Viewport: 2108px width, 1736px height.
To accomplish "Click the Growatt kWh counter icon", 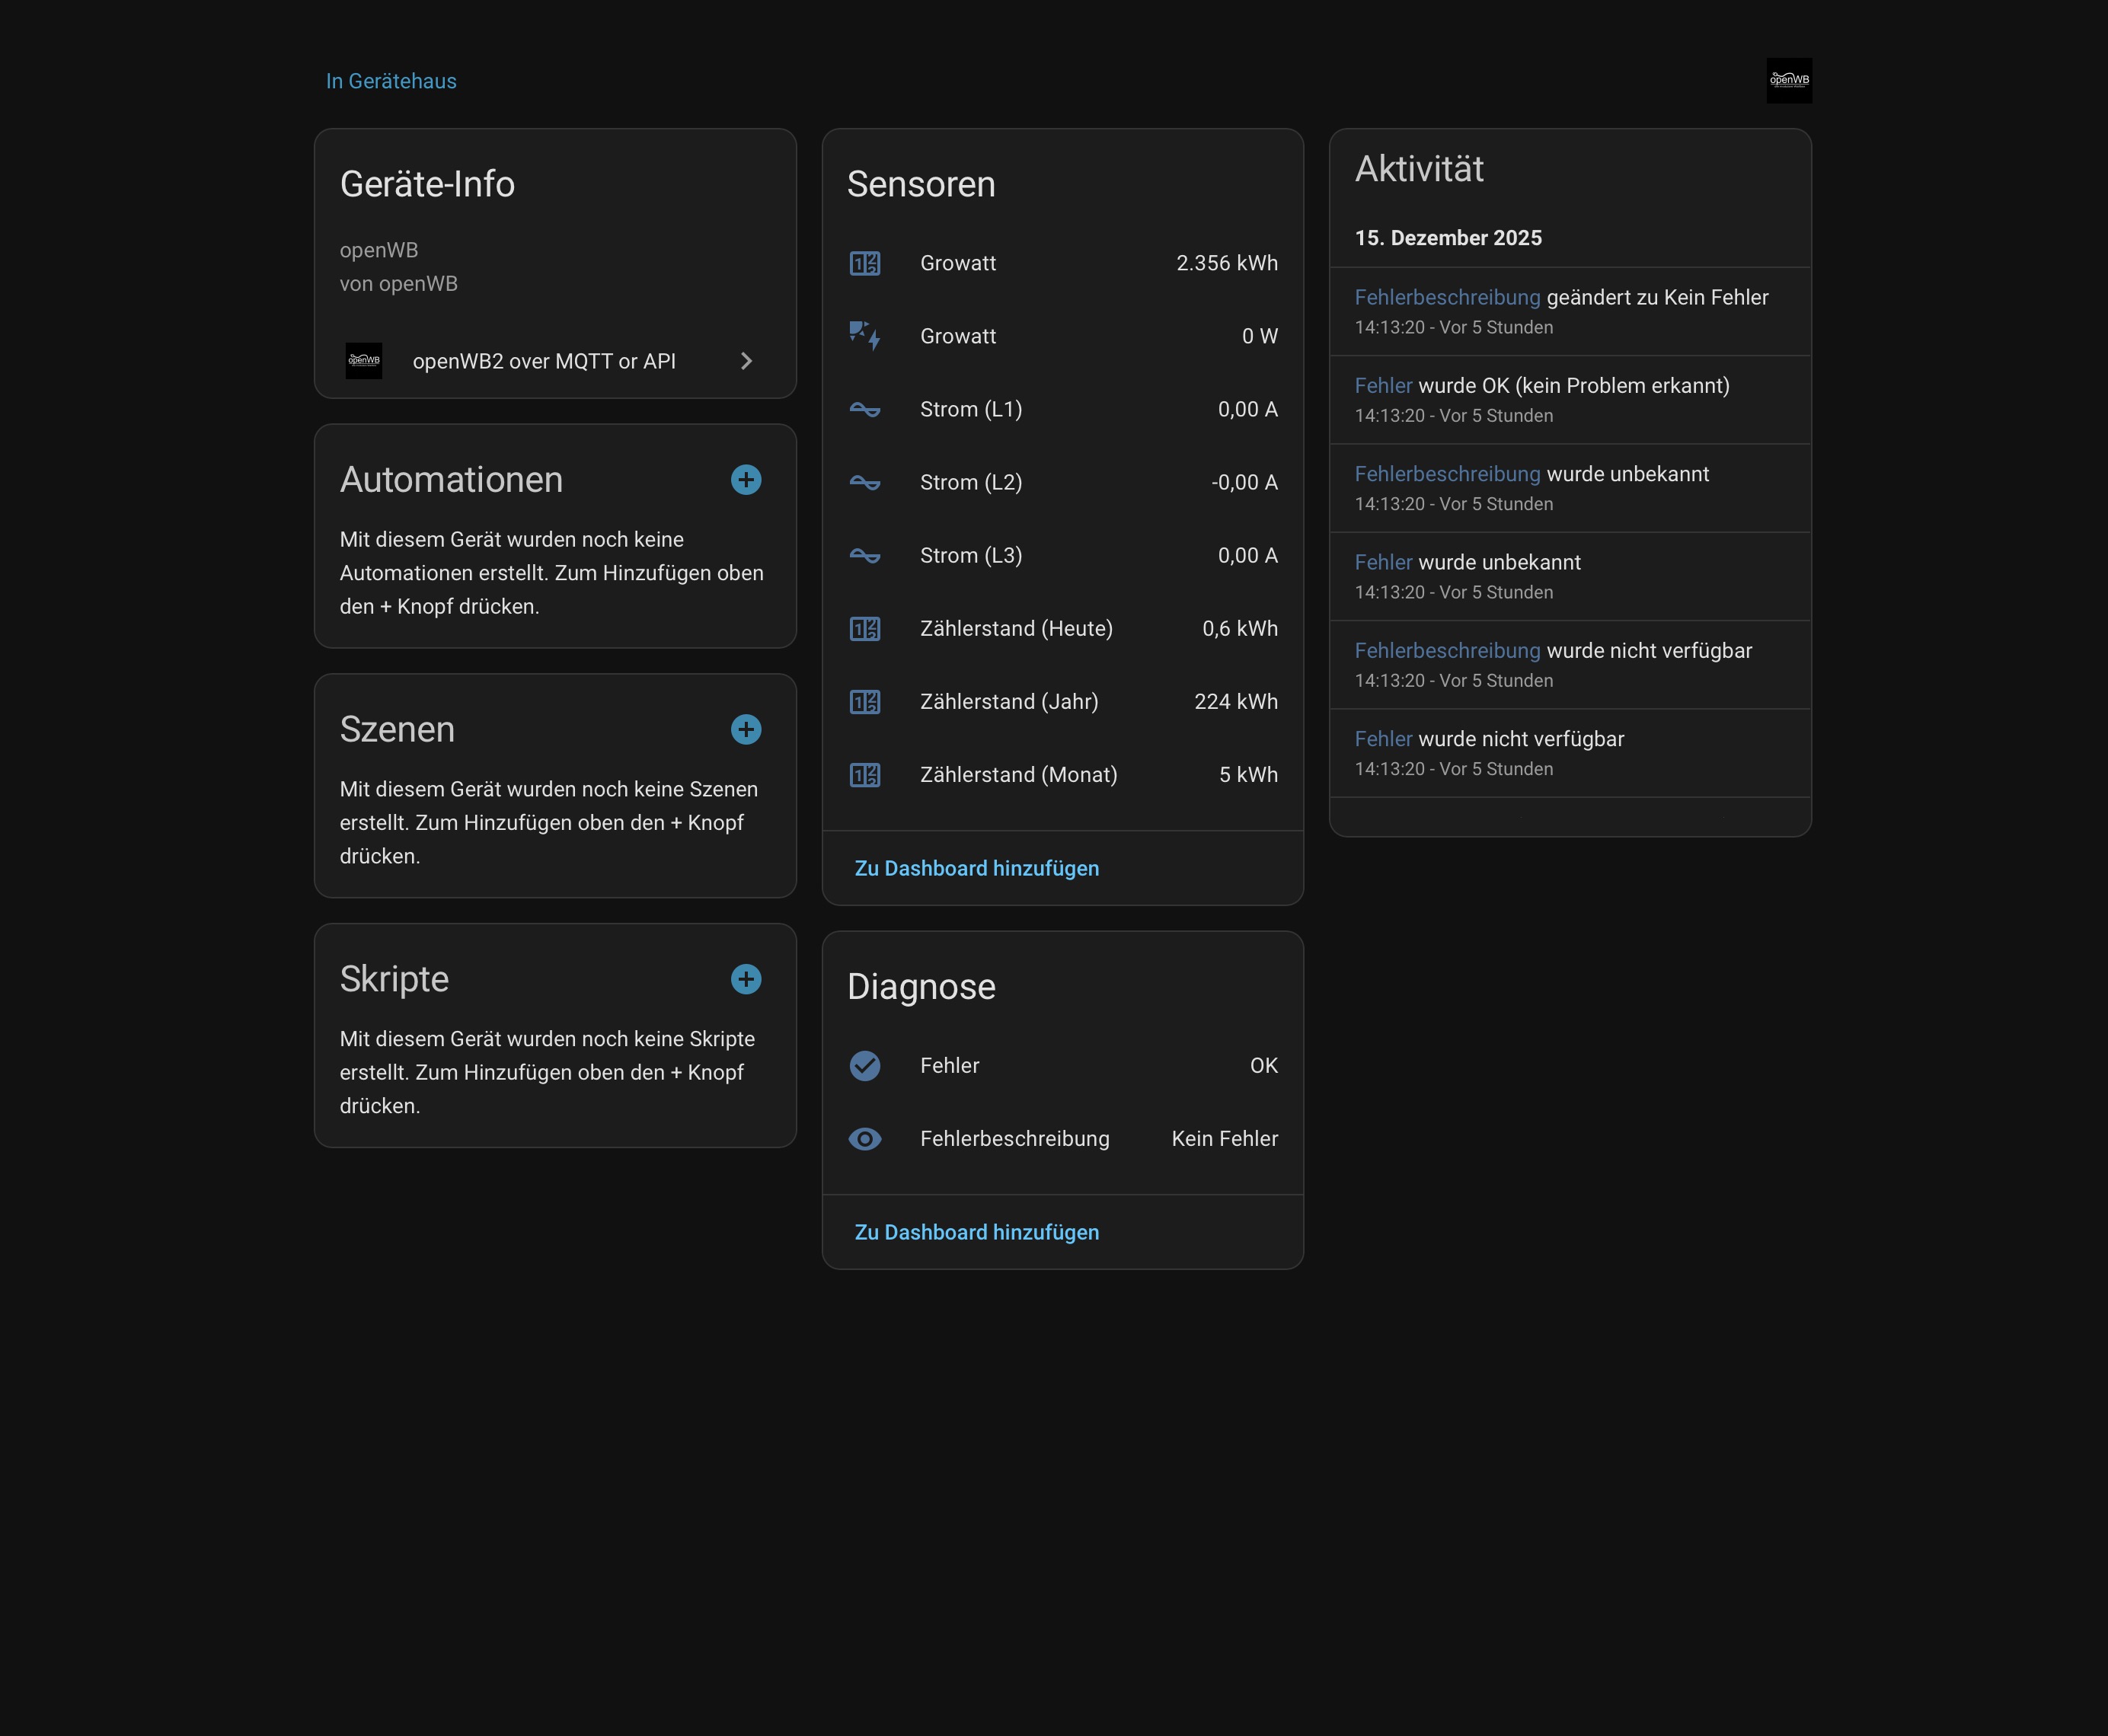I will coord(864,264).
